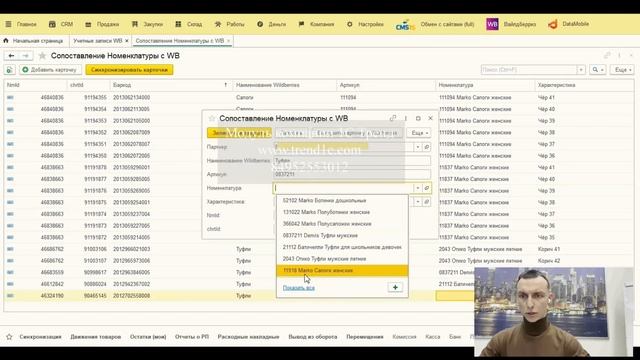Star the dialog Сопоставление Номенклатуры с WB

point(211,118)
